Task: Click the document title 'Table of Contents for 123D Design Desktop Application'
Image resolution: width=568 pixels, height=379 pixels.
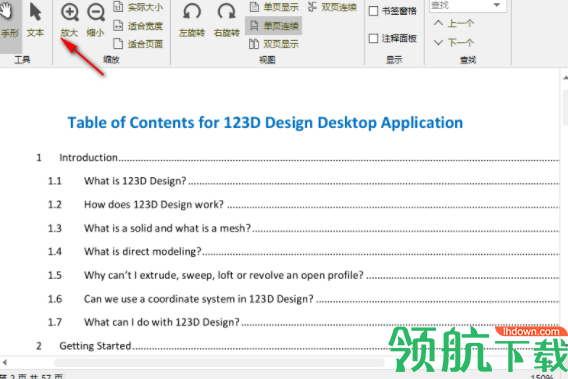Action: pos(265,123)
